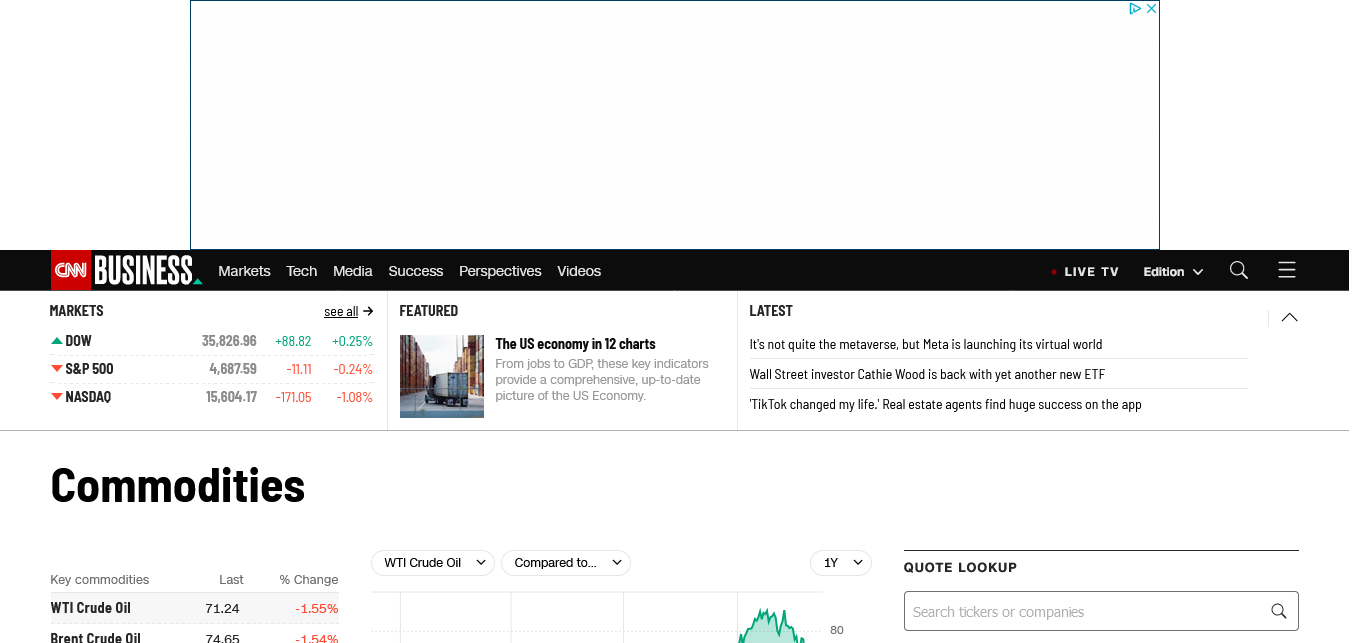Open the Perspectives section
Image resolution: width=1366 pixels, height=643 pixels.
coord(499,271)
